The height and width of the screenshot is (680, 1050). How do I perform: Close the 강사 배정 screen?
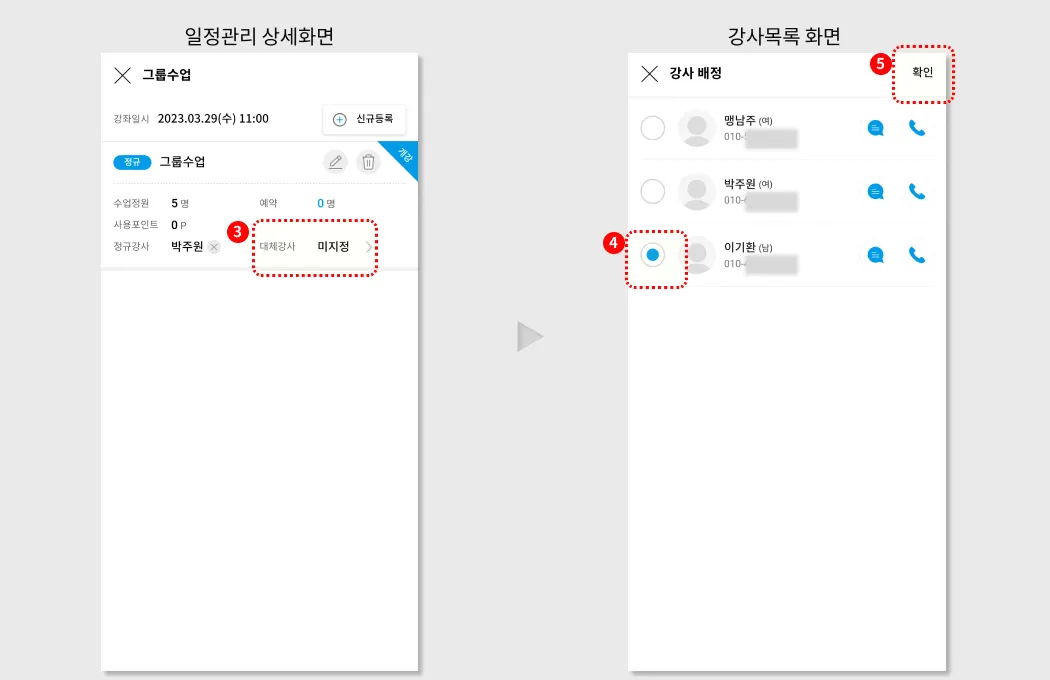coord(650,74)
